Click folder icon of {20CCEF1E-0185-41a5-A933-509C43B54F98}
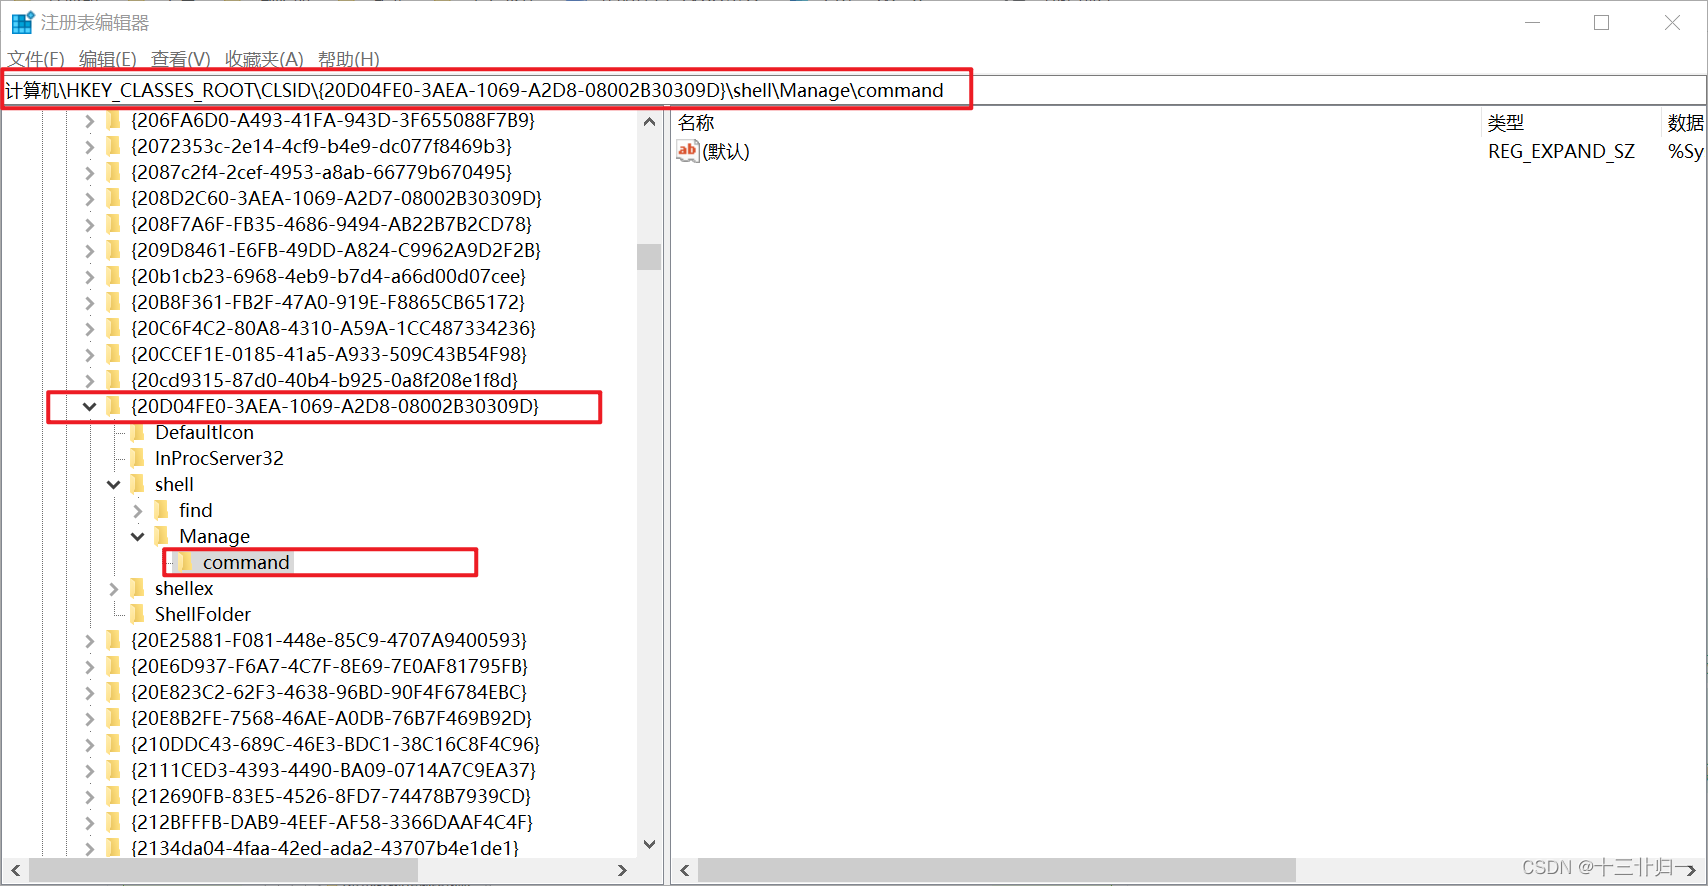The height and width of the screenshot is (886, 1708). (x=113, y=354)
